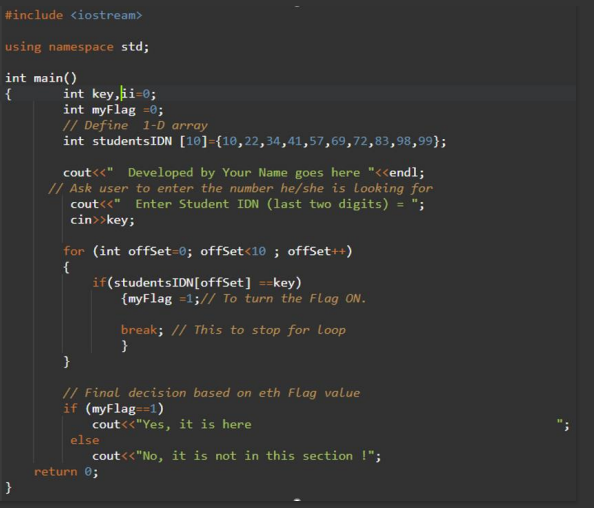Click the 'Developed by Your Name' cout line
Image resolution: width=594 pixels, height=508 pixels.
point(244,173)
